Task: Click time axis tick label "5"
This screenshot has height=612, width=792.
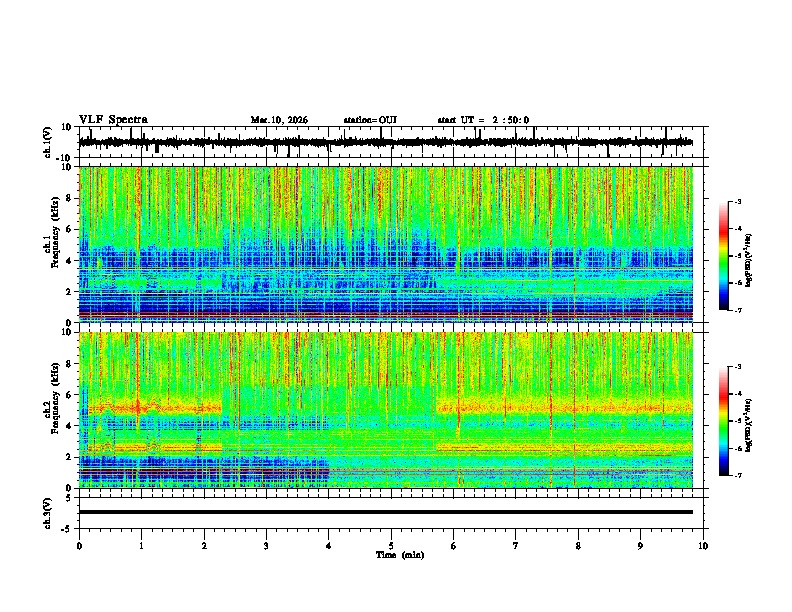Action: [391, 546]
